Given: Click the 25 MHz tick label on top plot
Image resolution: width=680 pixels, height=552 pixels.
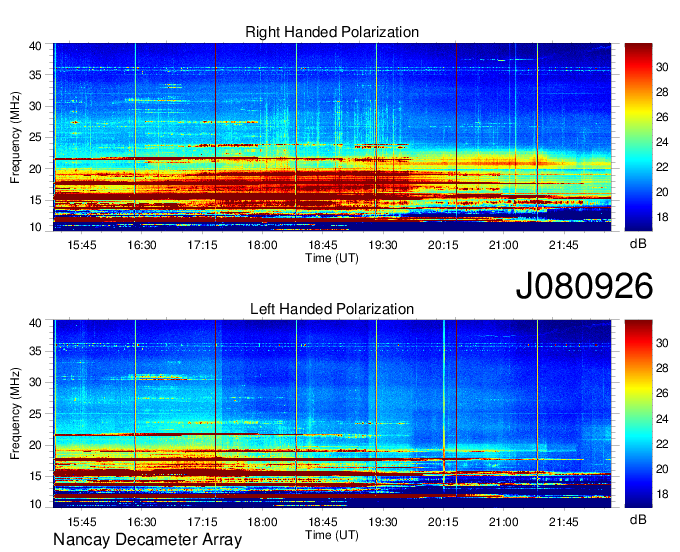Looking at the screenshot, I should tap(35, 137).
